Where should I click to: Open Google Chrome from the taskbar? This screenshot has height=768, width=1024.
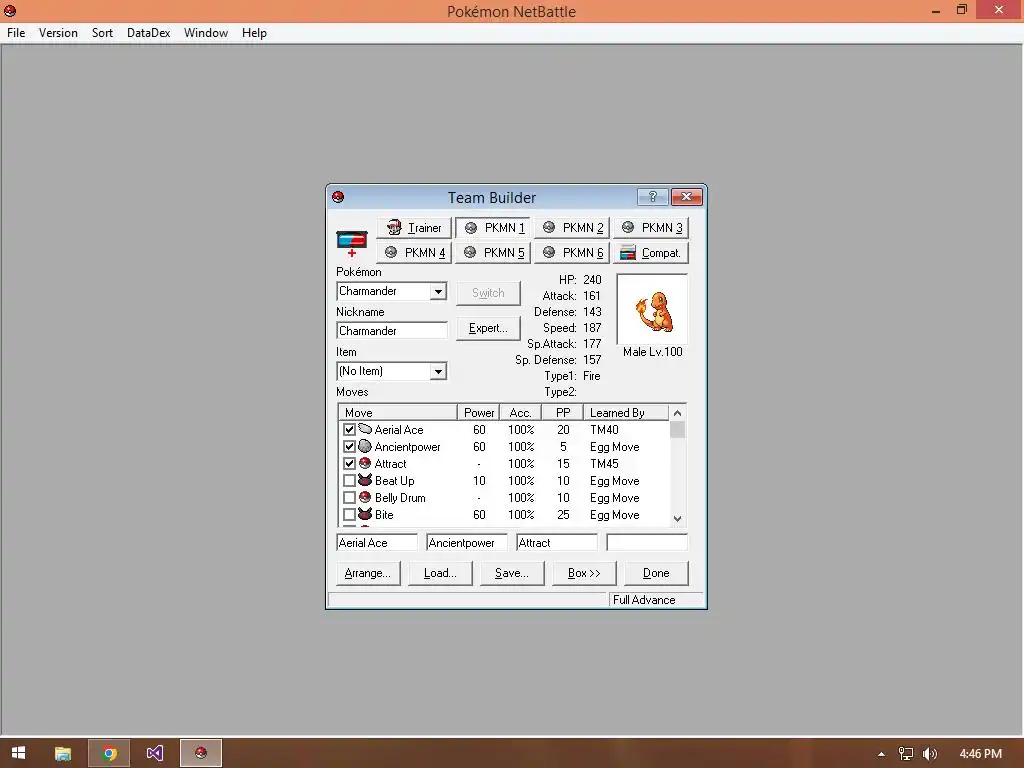109,753
